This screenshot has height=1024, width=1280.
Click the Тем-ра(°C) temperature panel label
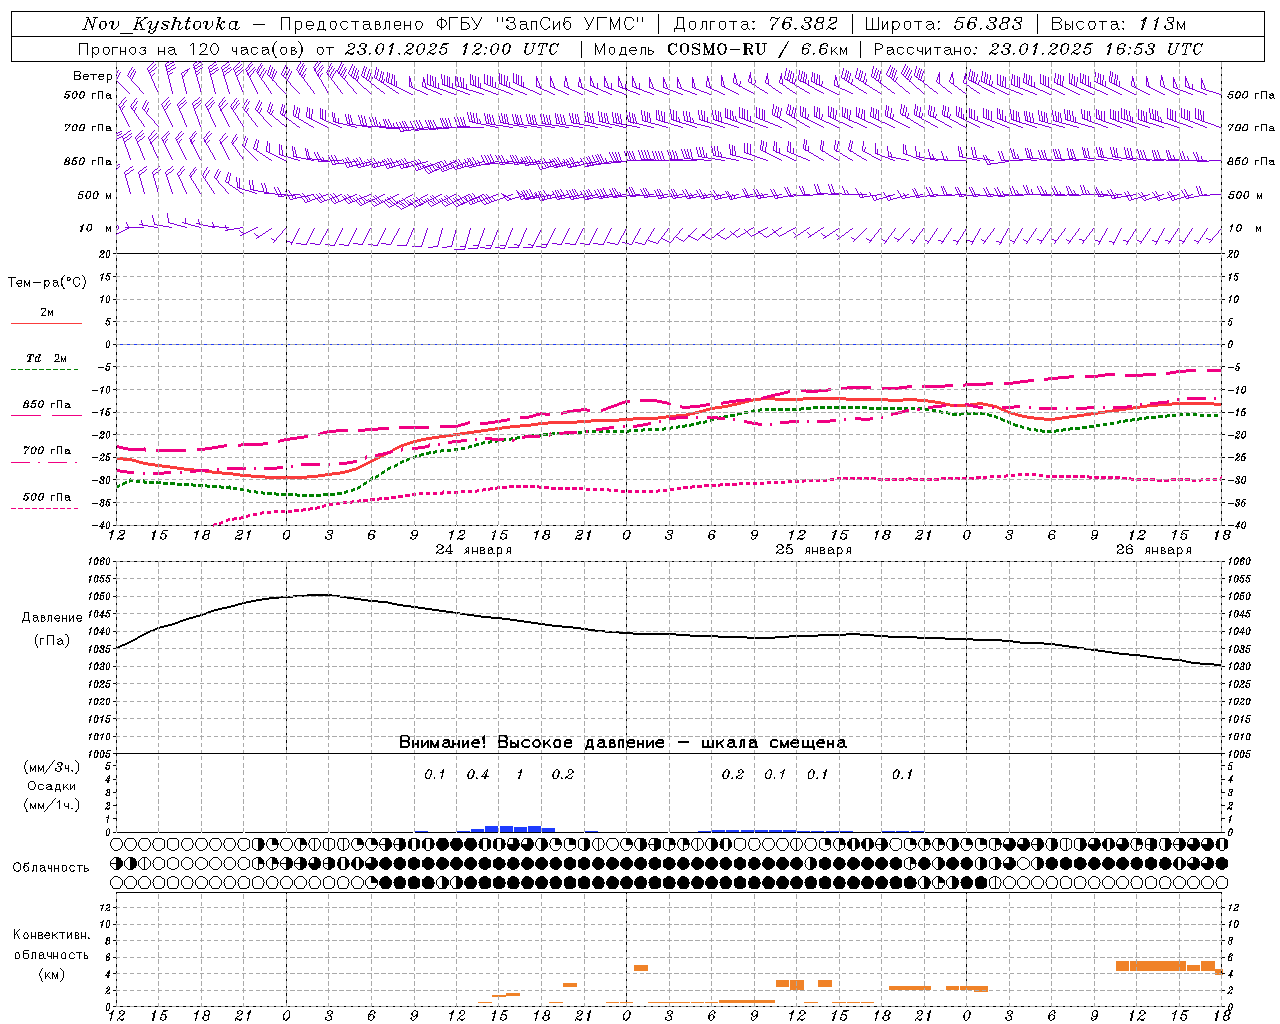[47, 283]
